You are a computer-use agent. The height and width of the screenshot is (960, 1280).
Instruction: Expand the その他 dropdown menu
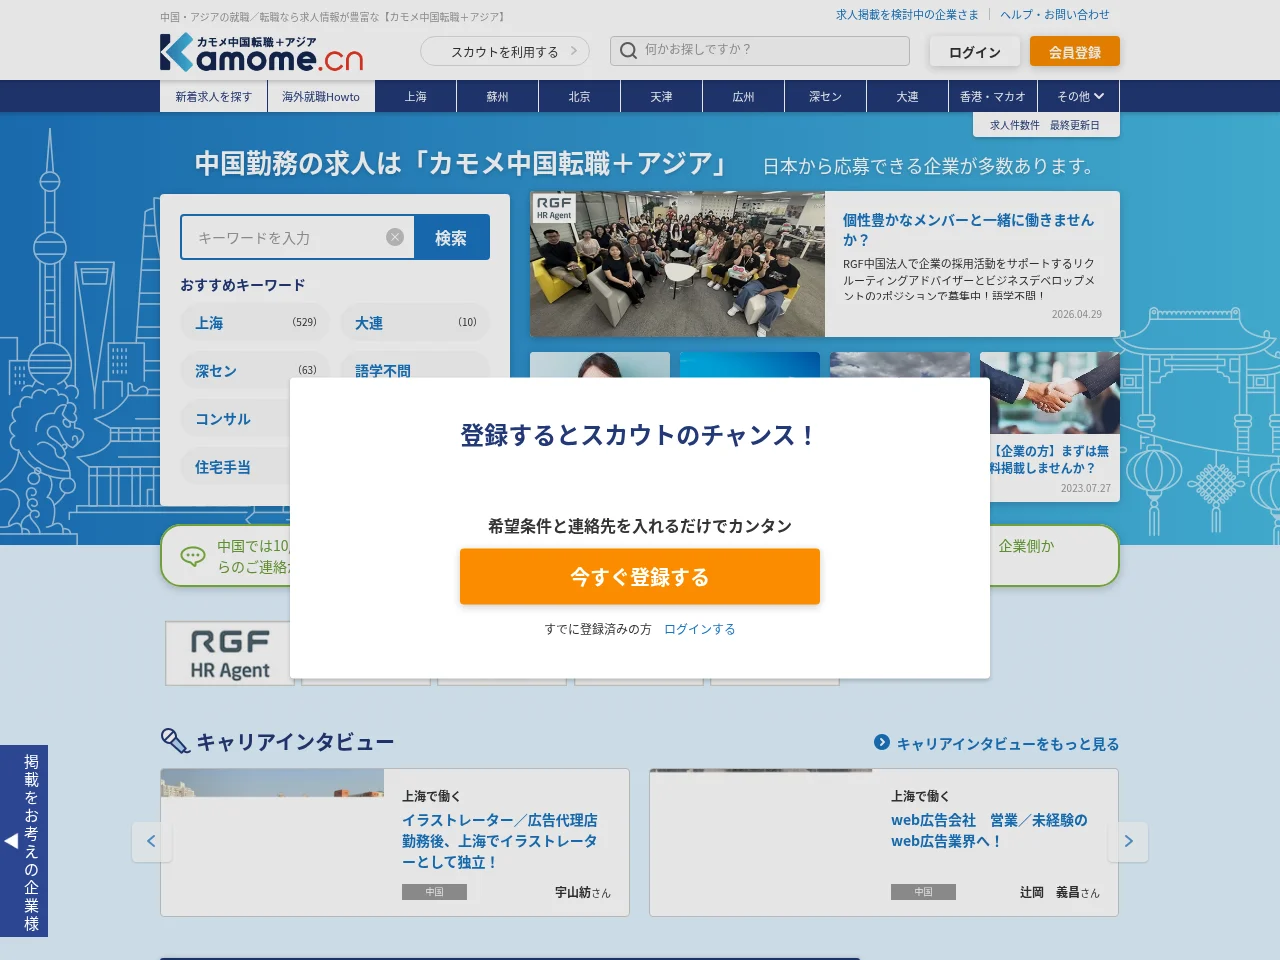click(x=1080, y=96)
